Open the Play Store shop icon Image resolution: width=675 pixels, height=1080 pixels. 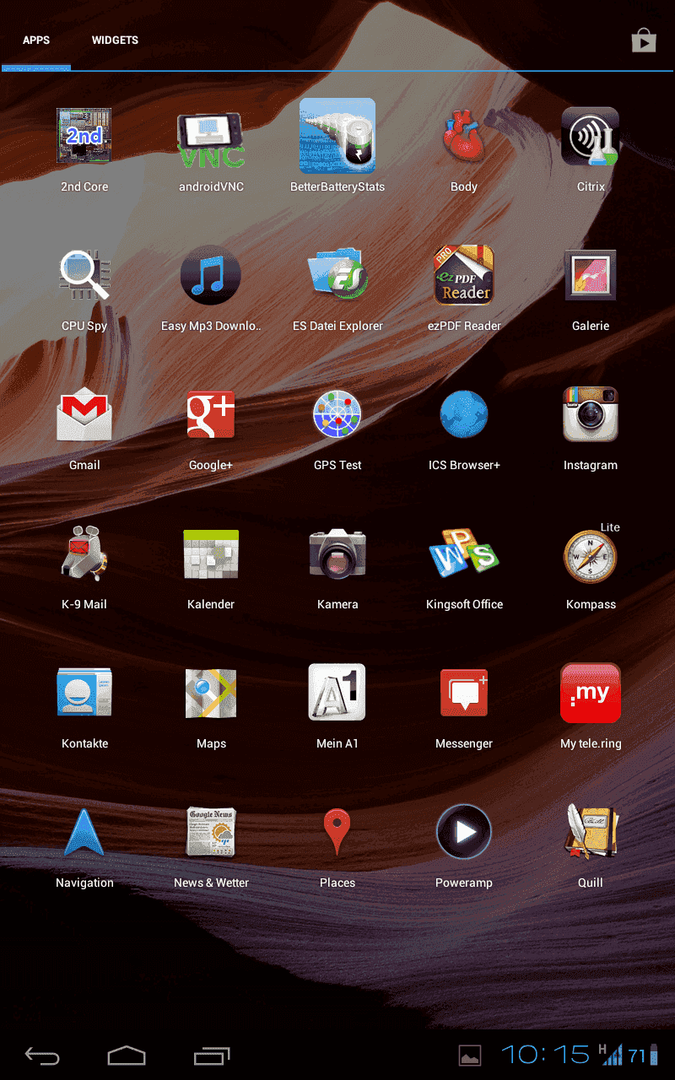pos(644,41)
